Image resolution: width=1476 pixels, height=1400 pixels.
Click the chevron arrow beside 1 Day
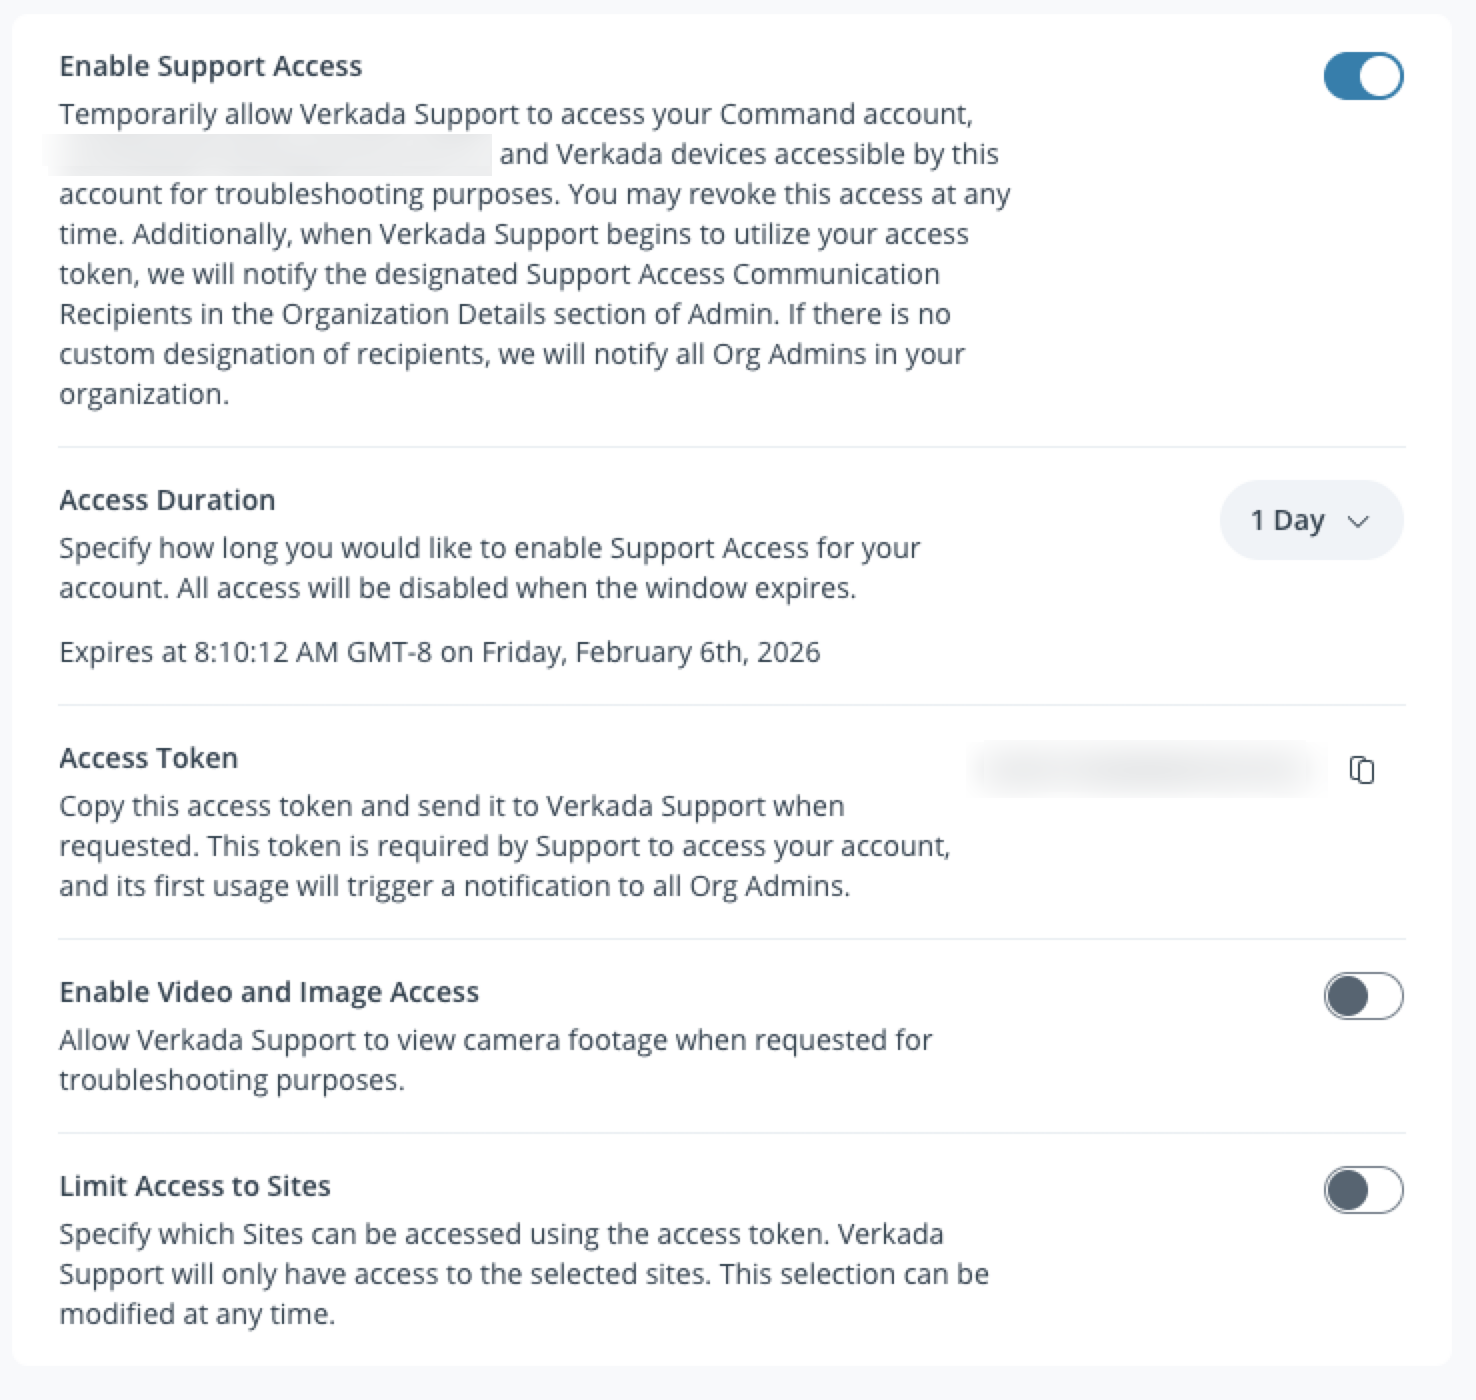click(x=1358, y=521)
